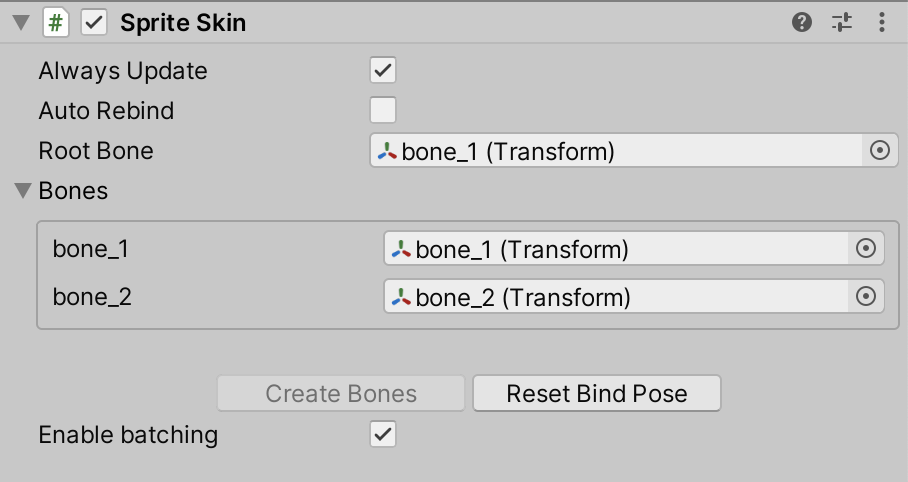The image size is (908, 482).
Task: Open the component presets slider icon
Action: tap(842, 23)
